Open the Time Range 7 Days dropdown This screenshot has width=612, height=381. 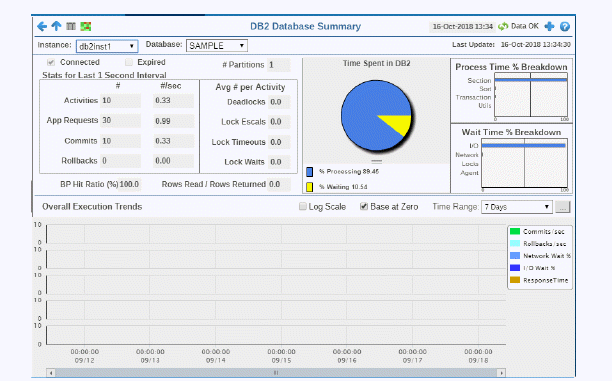[x=517, y=207]
